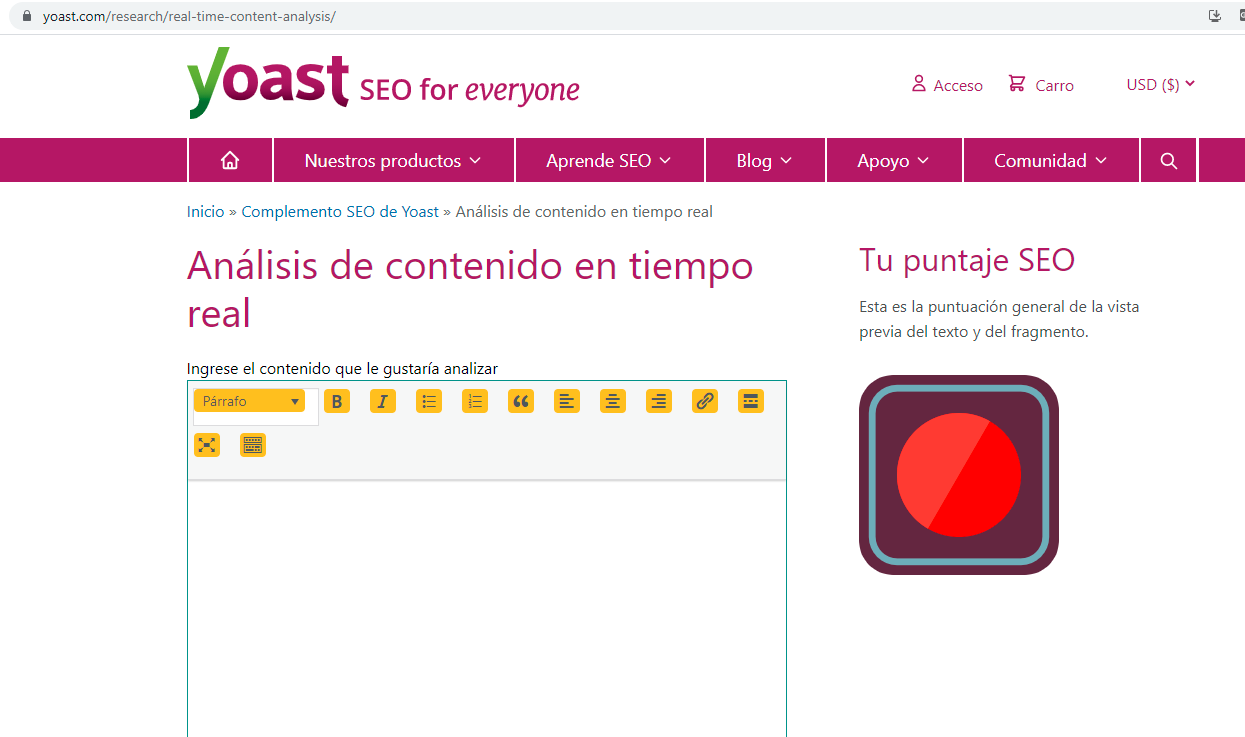Image resolution: width=1245 pixels, height=737 pixels.
Task: Follow the Inicio breadcrumb link
Action: point(206,212)
